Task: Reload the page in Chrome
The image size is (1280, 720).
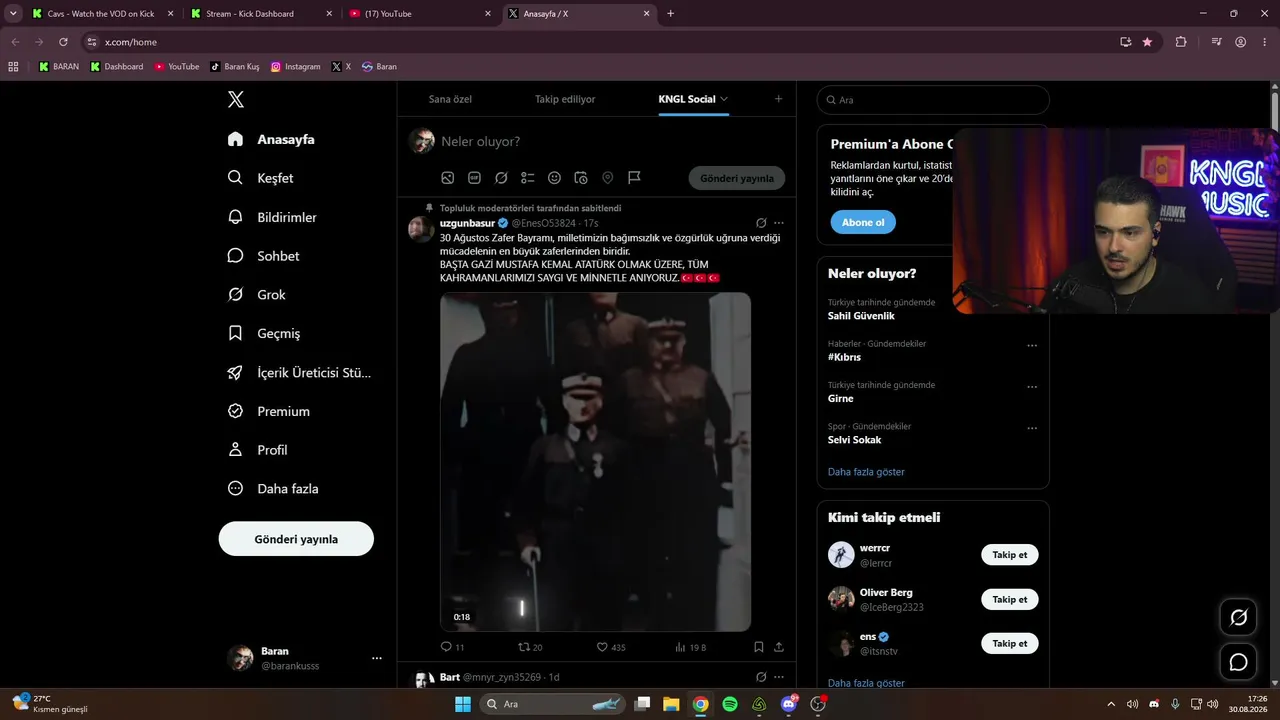Action: (x=63, y=42)
